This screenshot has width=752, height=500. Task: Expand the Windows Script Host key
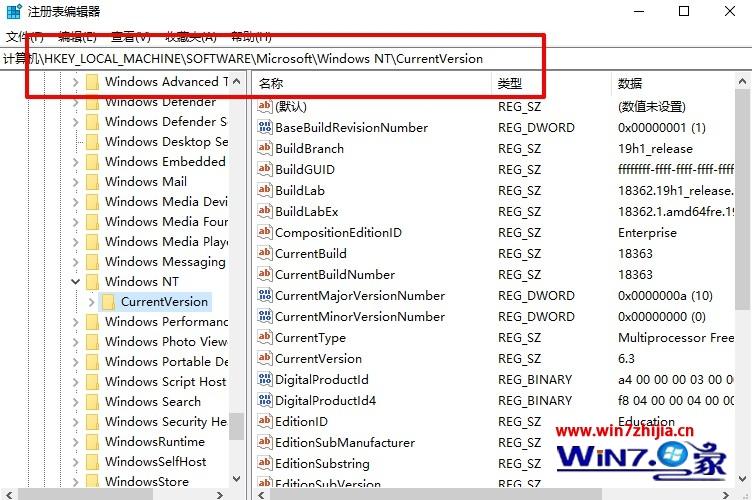click(x=75, y=382)
